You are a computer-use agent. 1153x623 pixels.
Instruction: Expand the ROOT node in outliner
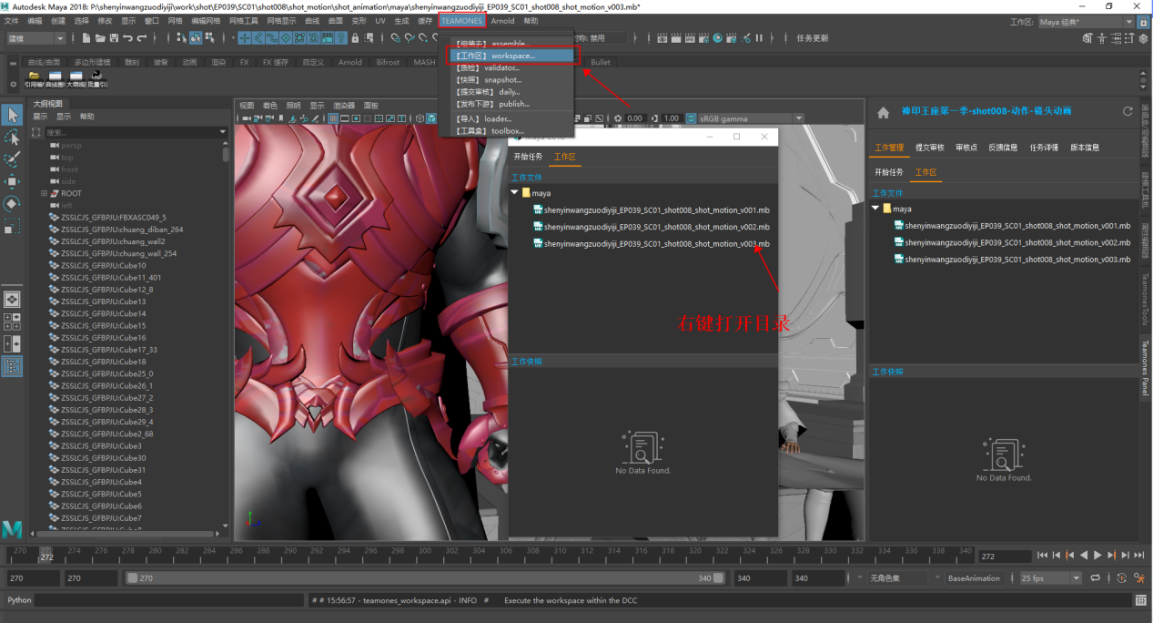[x=45, y=193]
